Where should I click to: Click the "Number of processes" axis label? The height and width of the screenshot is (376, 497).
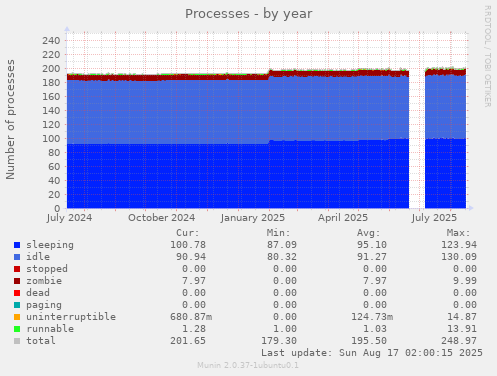[10, 119]
